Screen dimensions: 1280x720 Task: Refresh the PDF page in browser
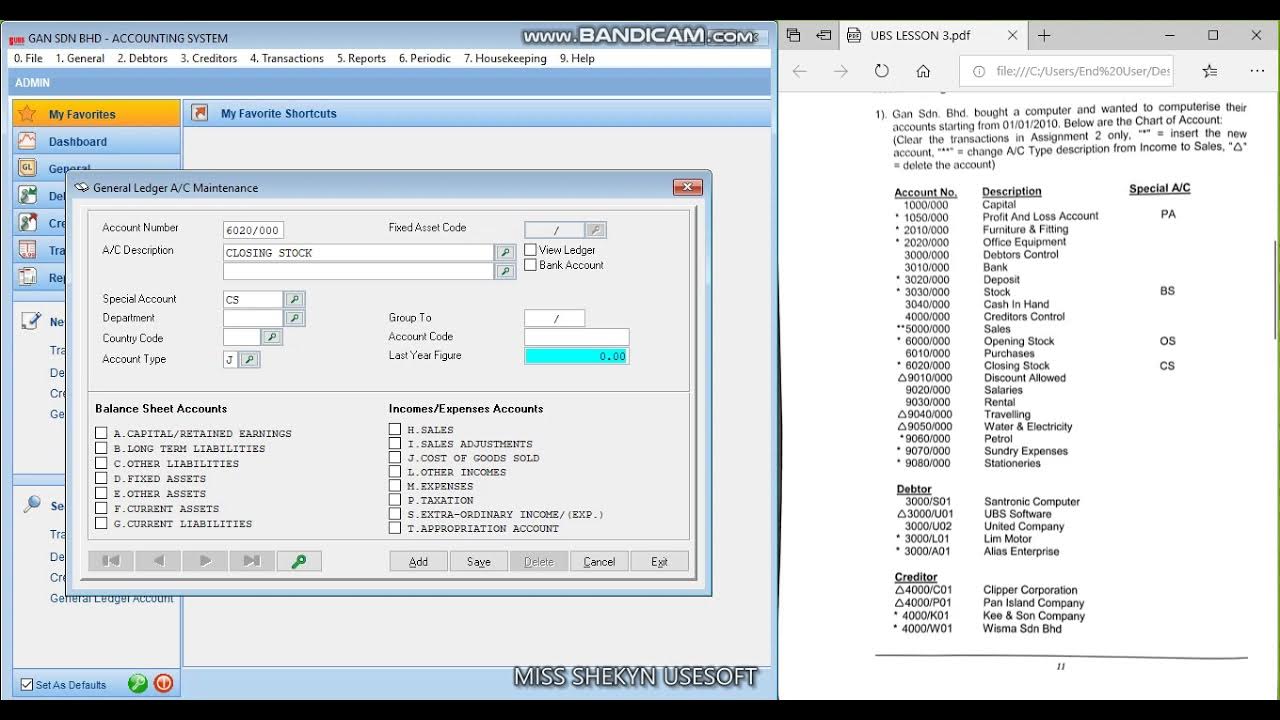(x=881, y=71)
